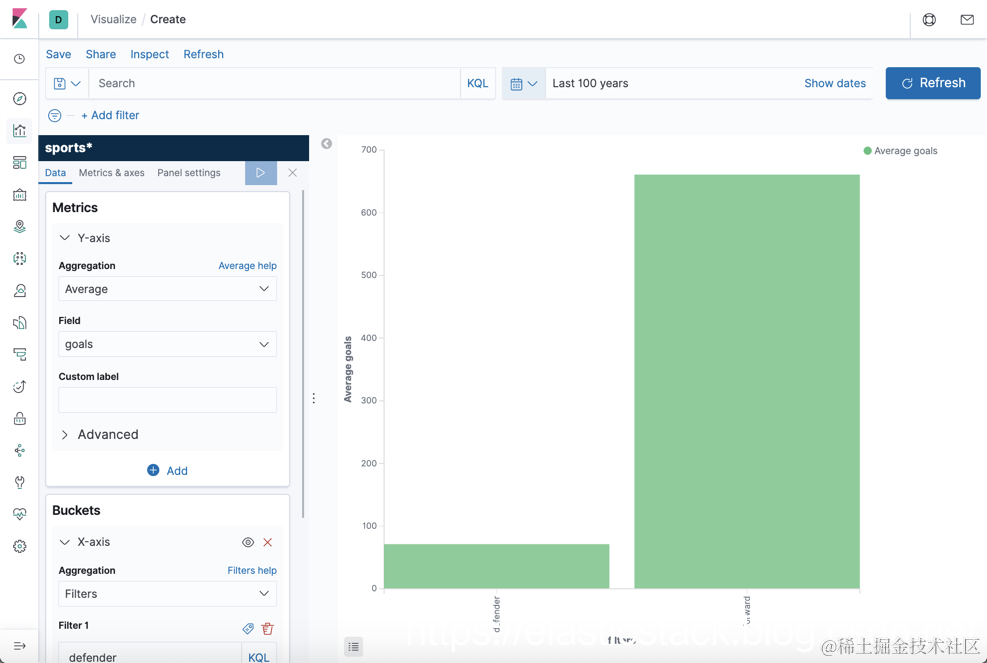Open the Management gear icon
Image resolution: width=987 pixels, height=663 pixels.
point(20,546)
